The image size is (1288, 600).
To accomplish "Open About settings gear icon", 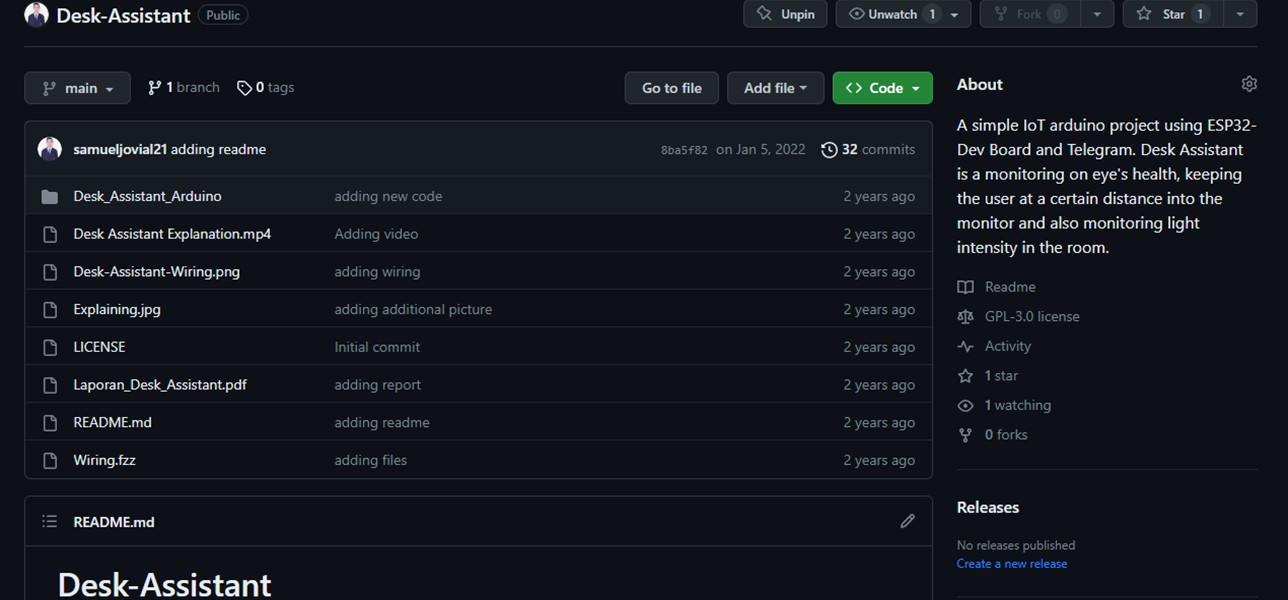I will click(1249, 84).
